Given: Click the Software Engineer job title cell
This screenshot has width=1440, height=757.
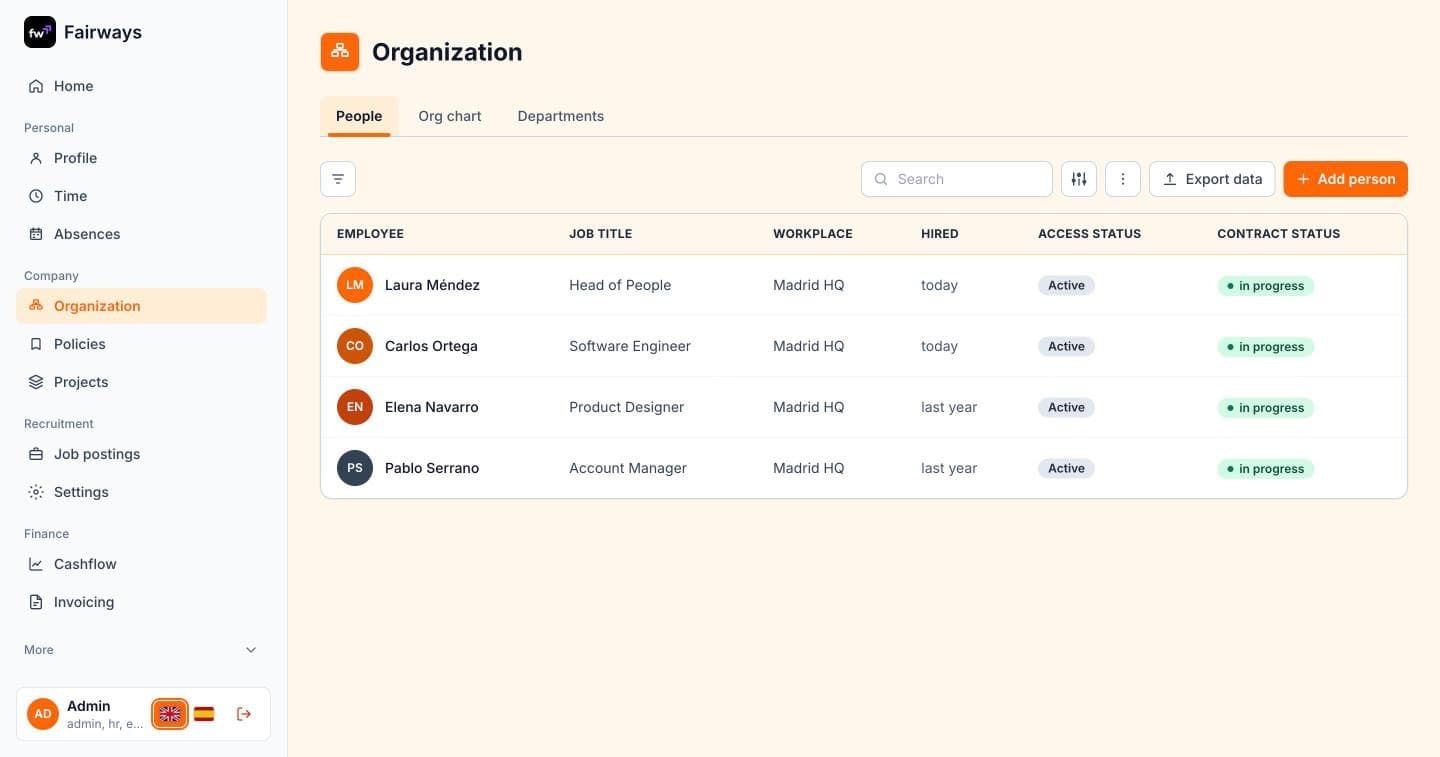Looking at the screenshot, I should [x=630, y=346].
